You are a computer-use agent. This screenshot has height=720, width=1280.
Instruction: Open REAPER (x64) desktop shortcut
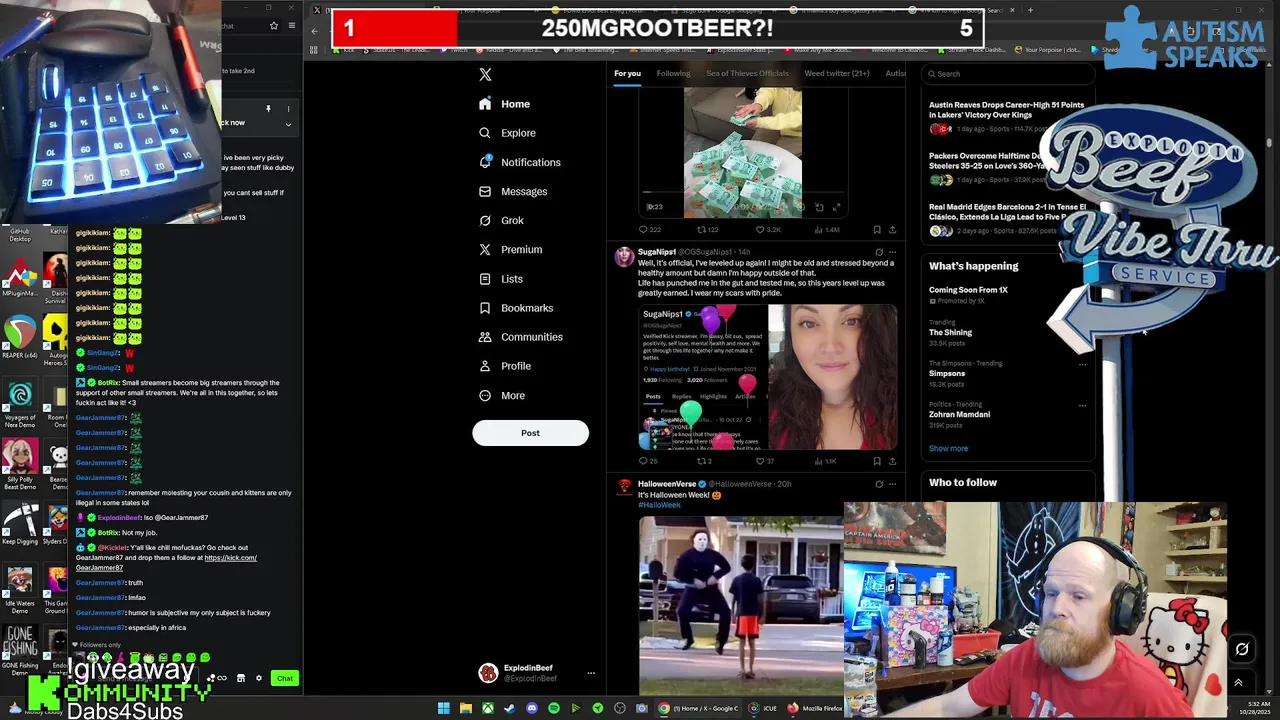(x=20, y=336)
